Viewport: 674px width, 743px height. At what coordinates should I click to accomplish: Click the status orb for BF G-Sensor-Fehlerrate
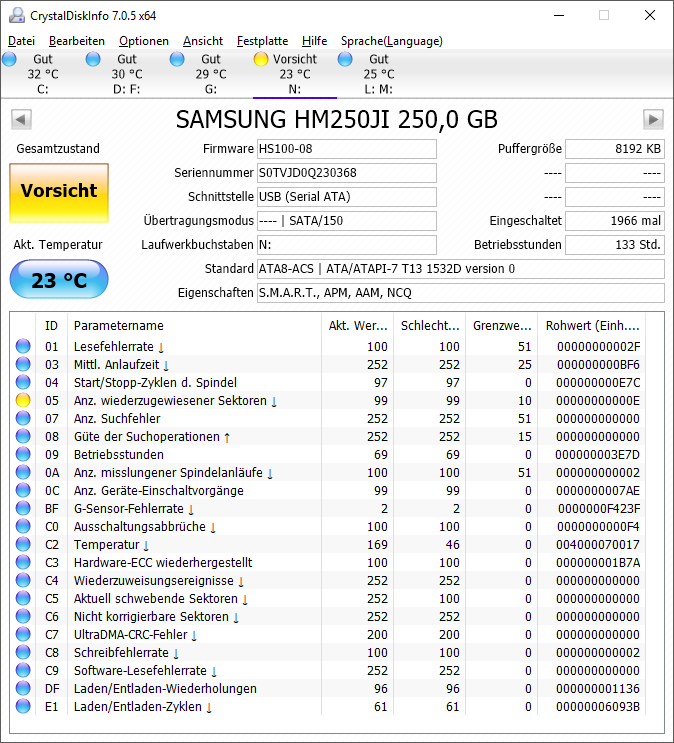23,508
